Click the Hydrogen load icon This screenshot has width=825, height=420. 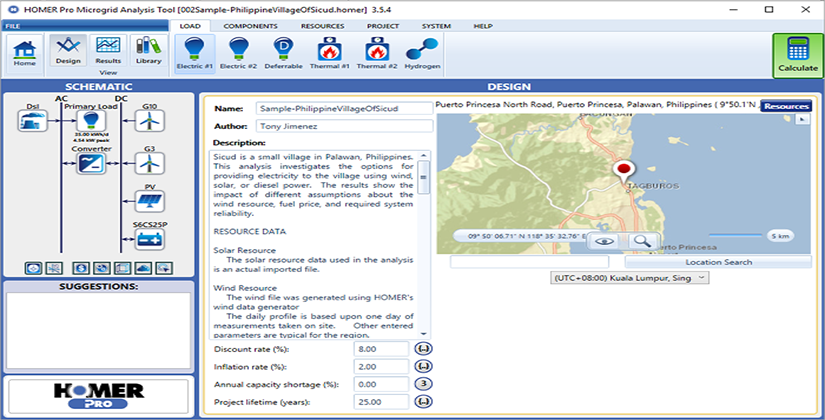tap(421, 52)
